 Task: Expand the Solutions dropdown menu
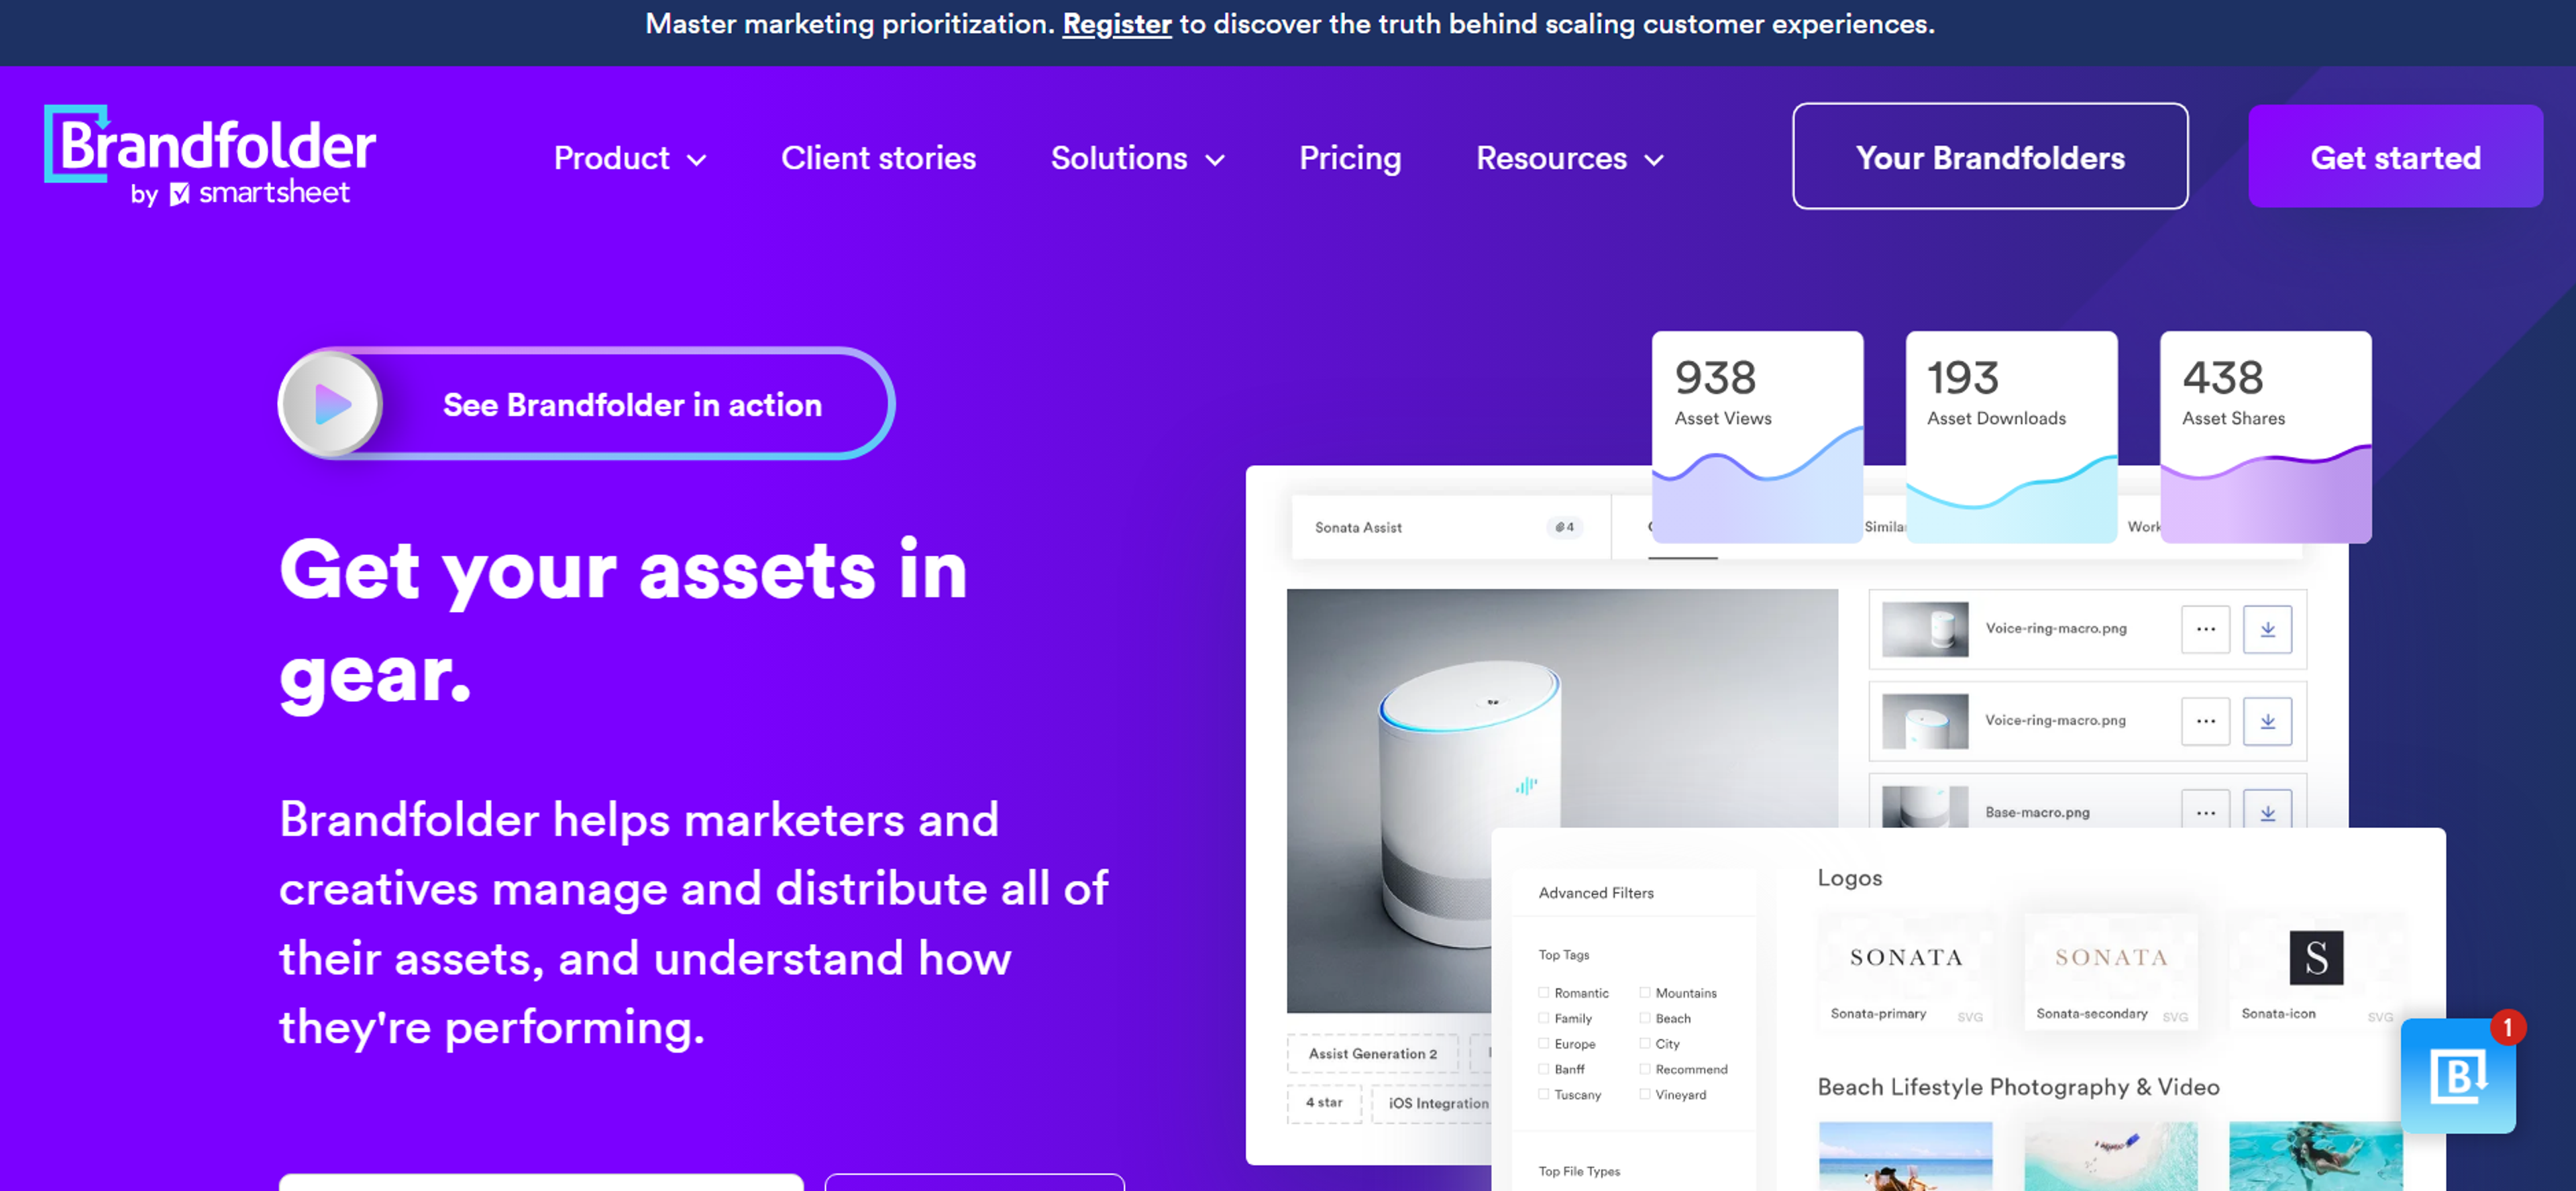coord(1138,158)
